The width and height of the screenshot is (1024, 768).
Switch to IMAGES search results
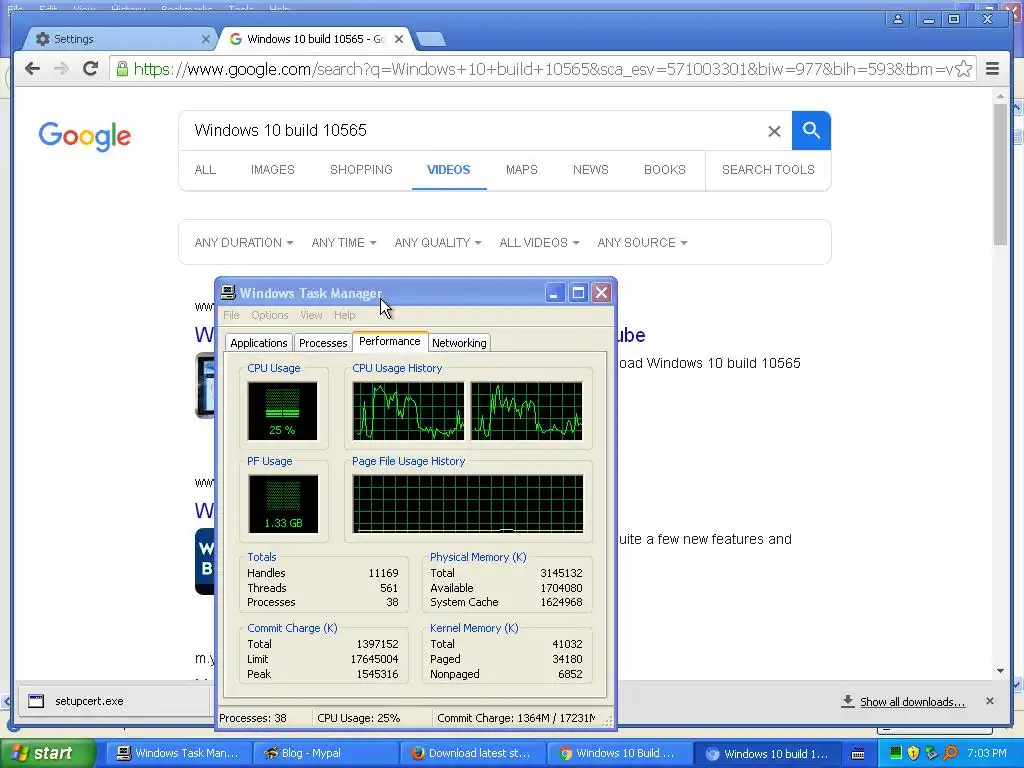[x=273, y=170]
